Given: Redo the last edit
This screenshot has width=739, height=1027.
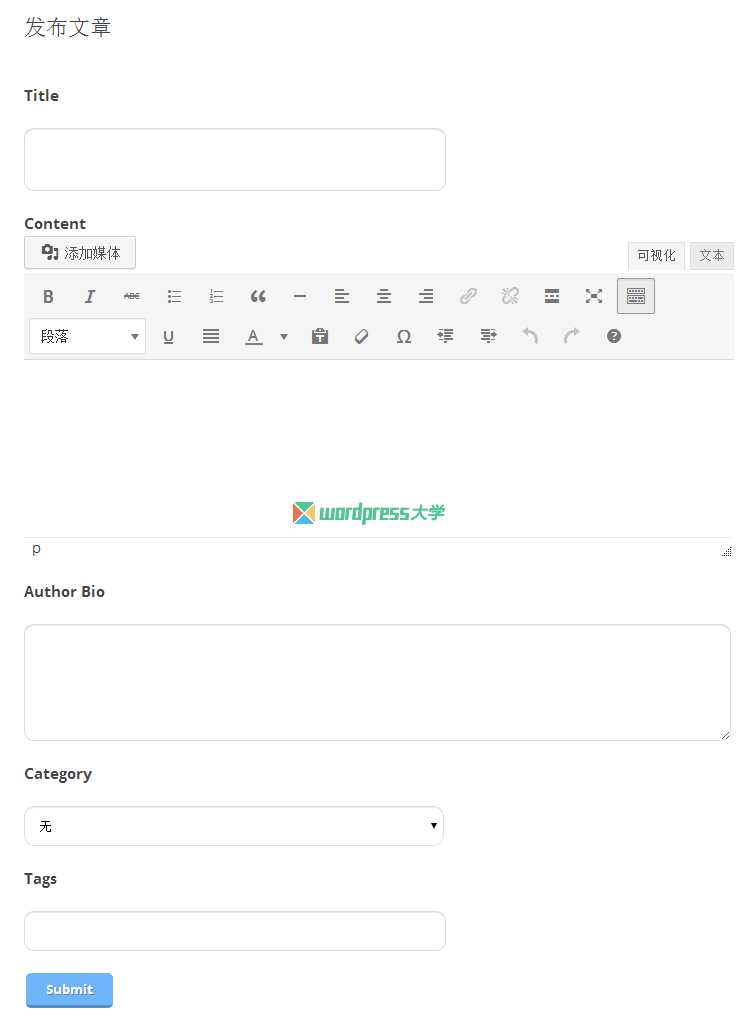Looking at the screenshot, I should point(572,337).
